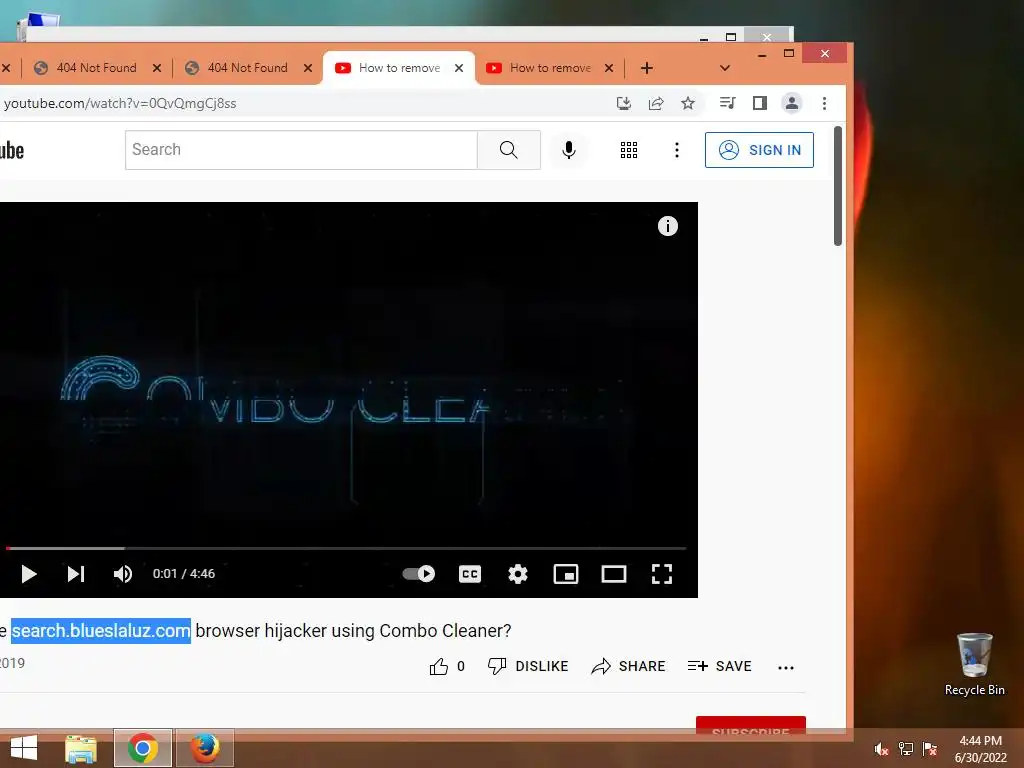This screenshot has height=768, width=1024.
Task: Open the Chrome three-dot menu
Action: (824, 103)
